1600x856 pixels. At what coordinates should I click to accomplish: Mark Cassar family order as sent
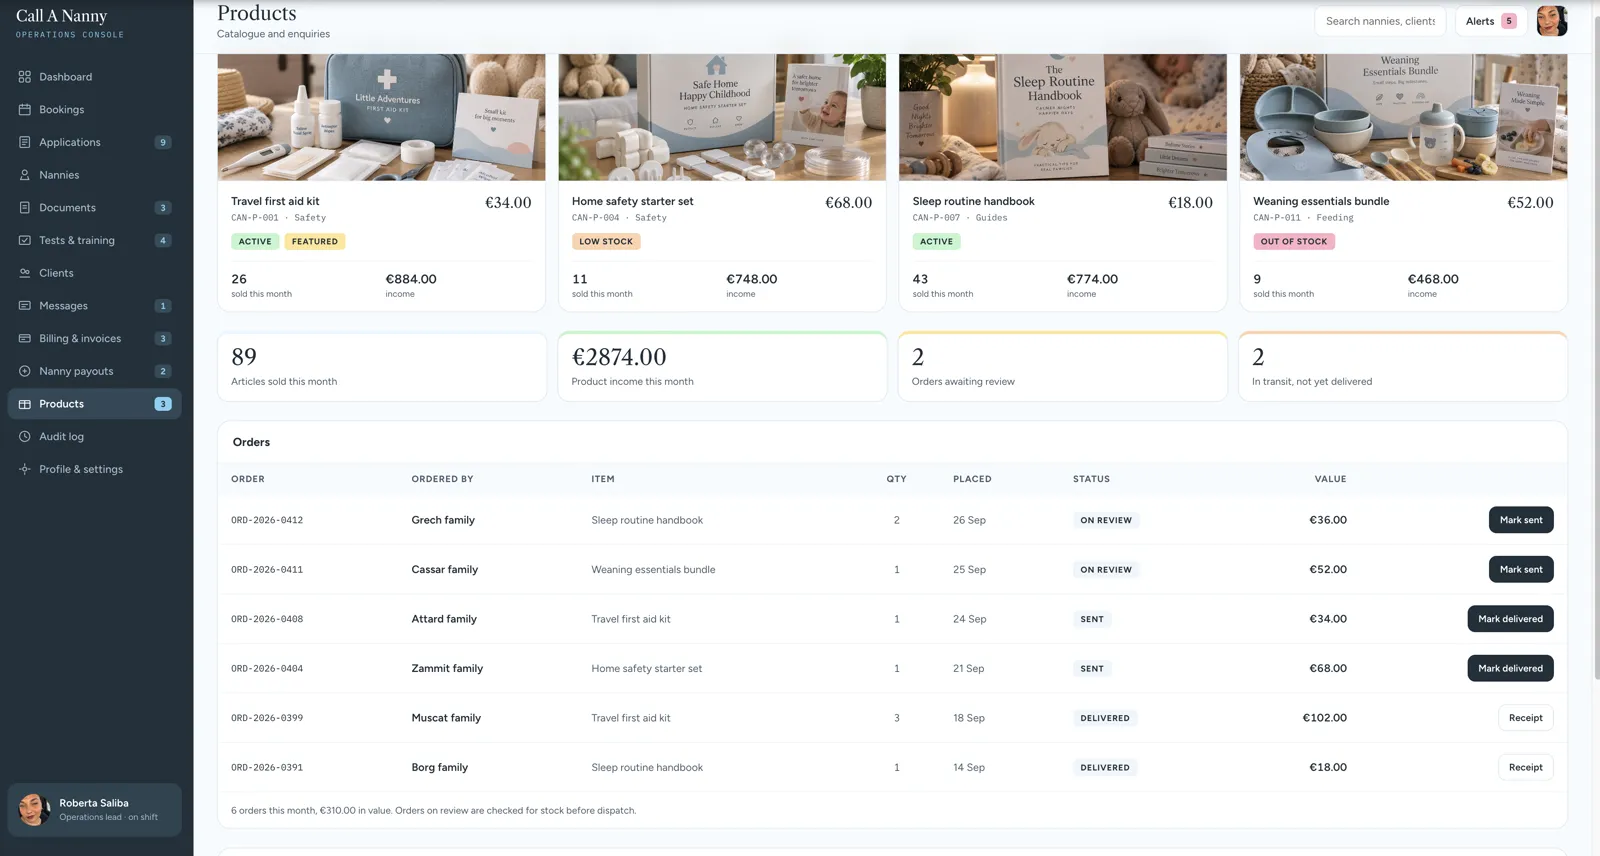pos(1521,570)
